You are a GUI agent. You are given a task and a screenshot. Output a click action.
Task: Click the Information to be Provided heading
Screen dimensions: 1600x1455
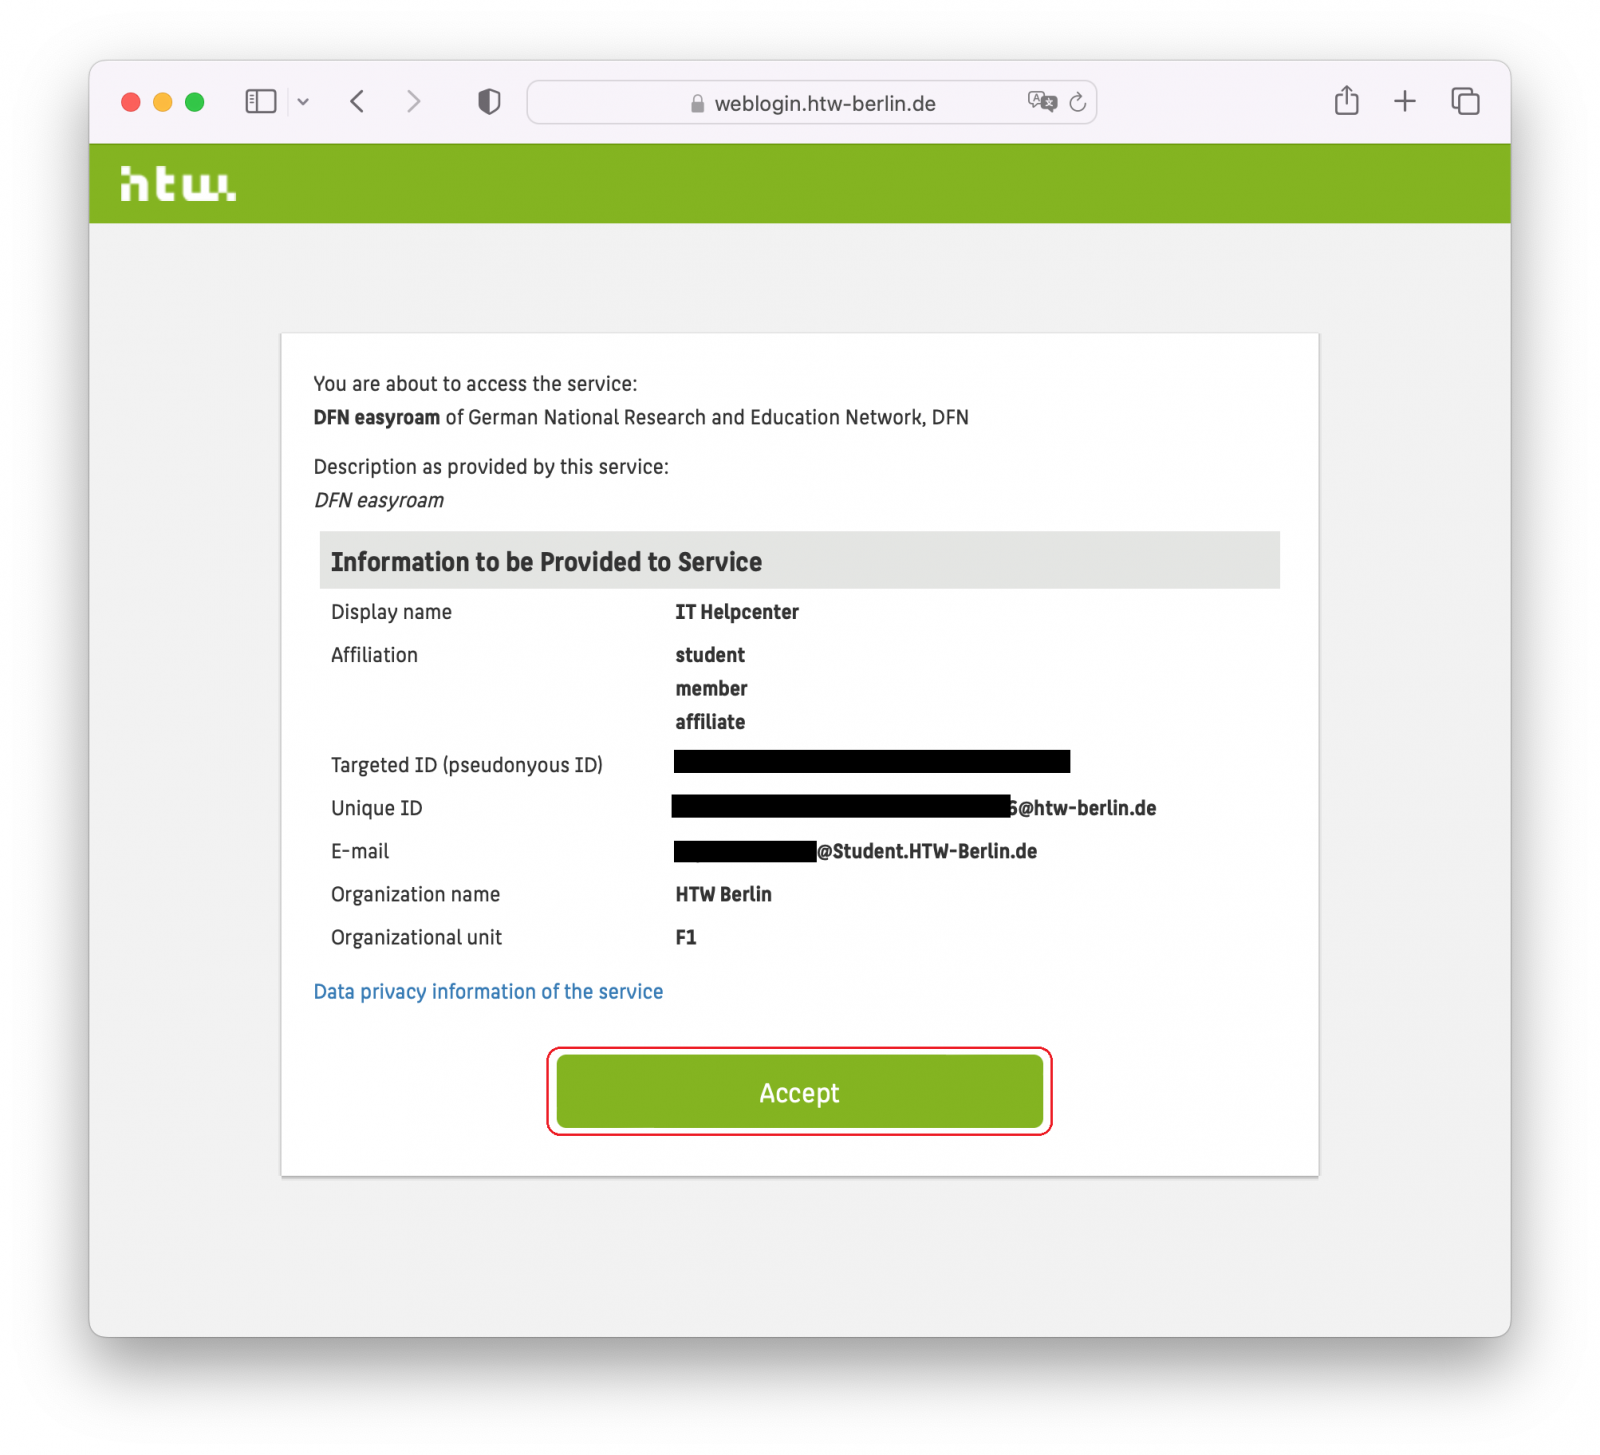pyautogui.click(x=546, y=562)
